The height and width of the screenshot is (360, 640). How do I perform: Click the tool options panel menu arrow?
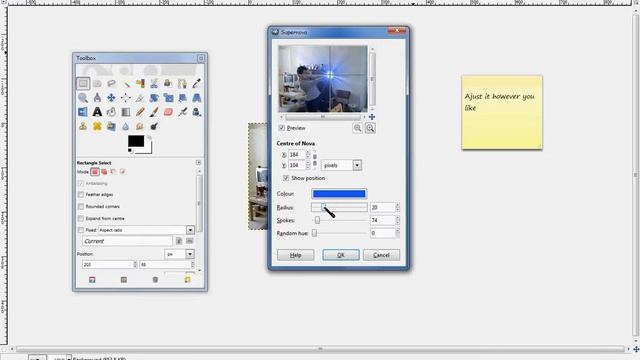198,162
